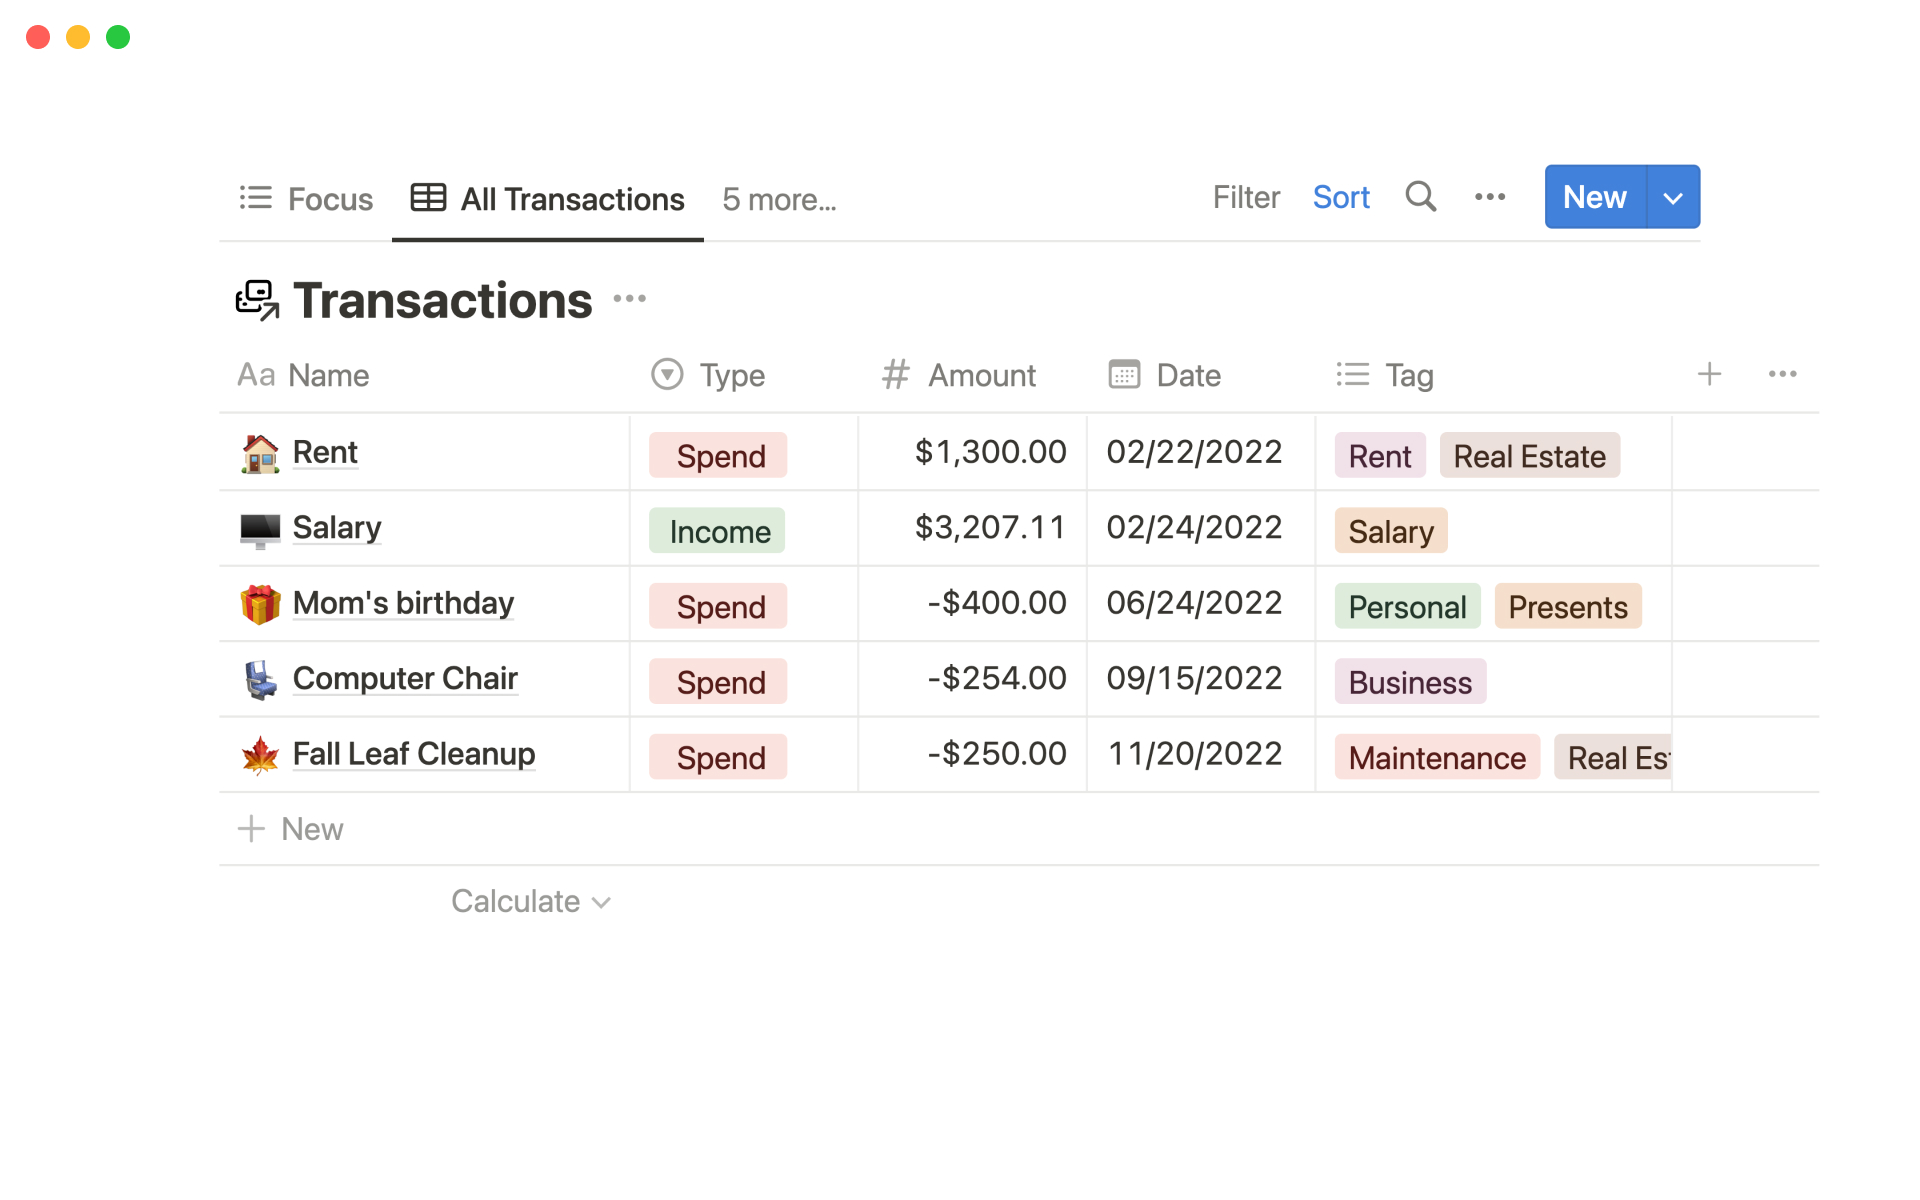Click the green Income type tag
Screen dimensions: 1920x1200
[x=719, y=531]
